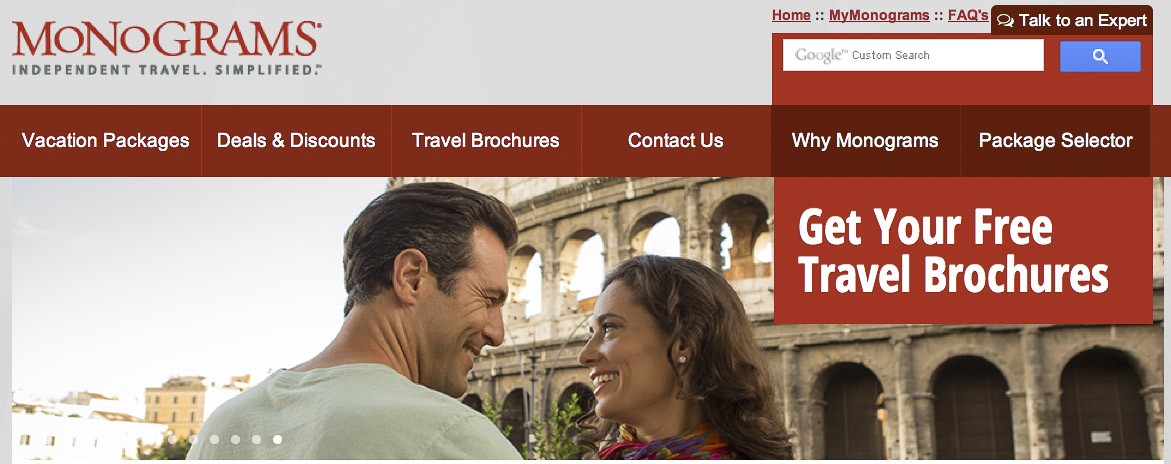The image size is (1171, 464).
Task: Select the first carousel dot
Action: pos(173,439)
